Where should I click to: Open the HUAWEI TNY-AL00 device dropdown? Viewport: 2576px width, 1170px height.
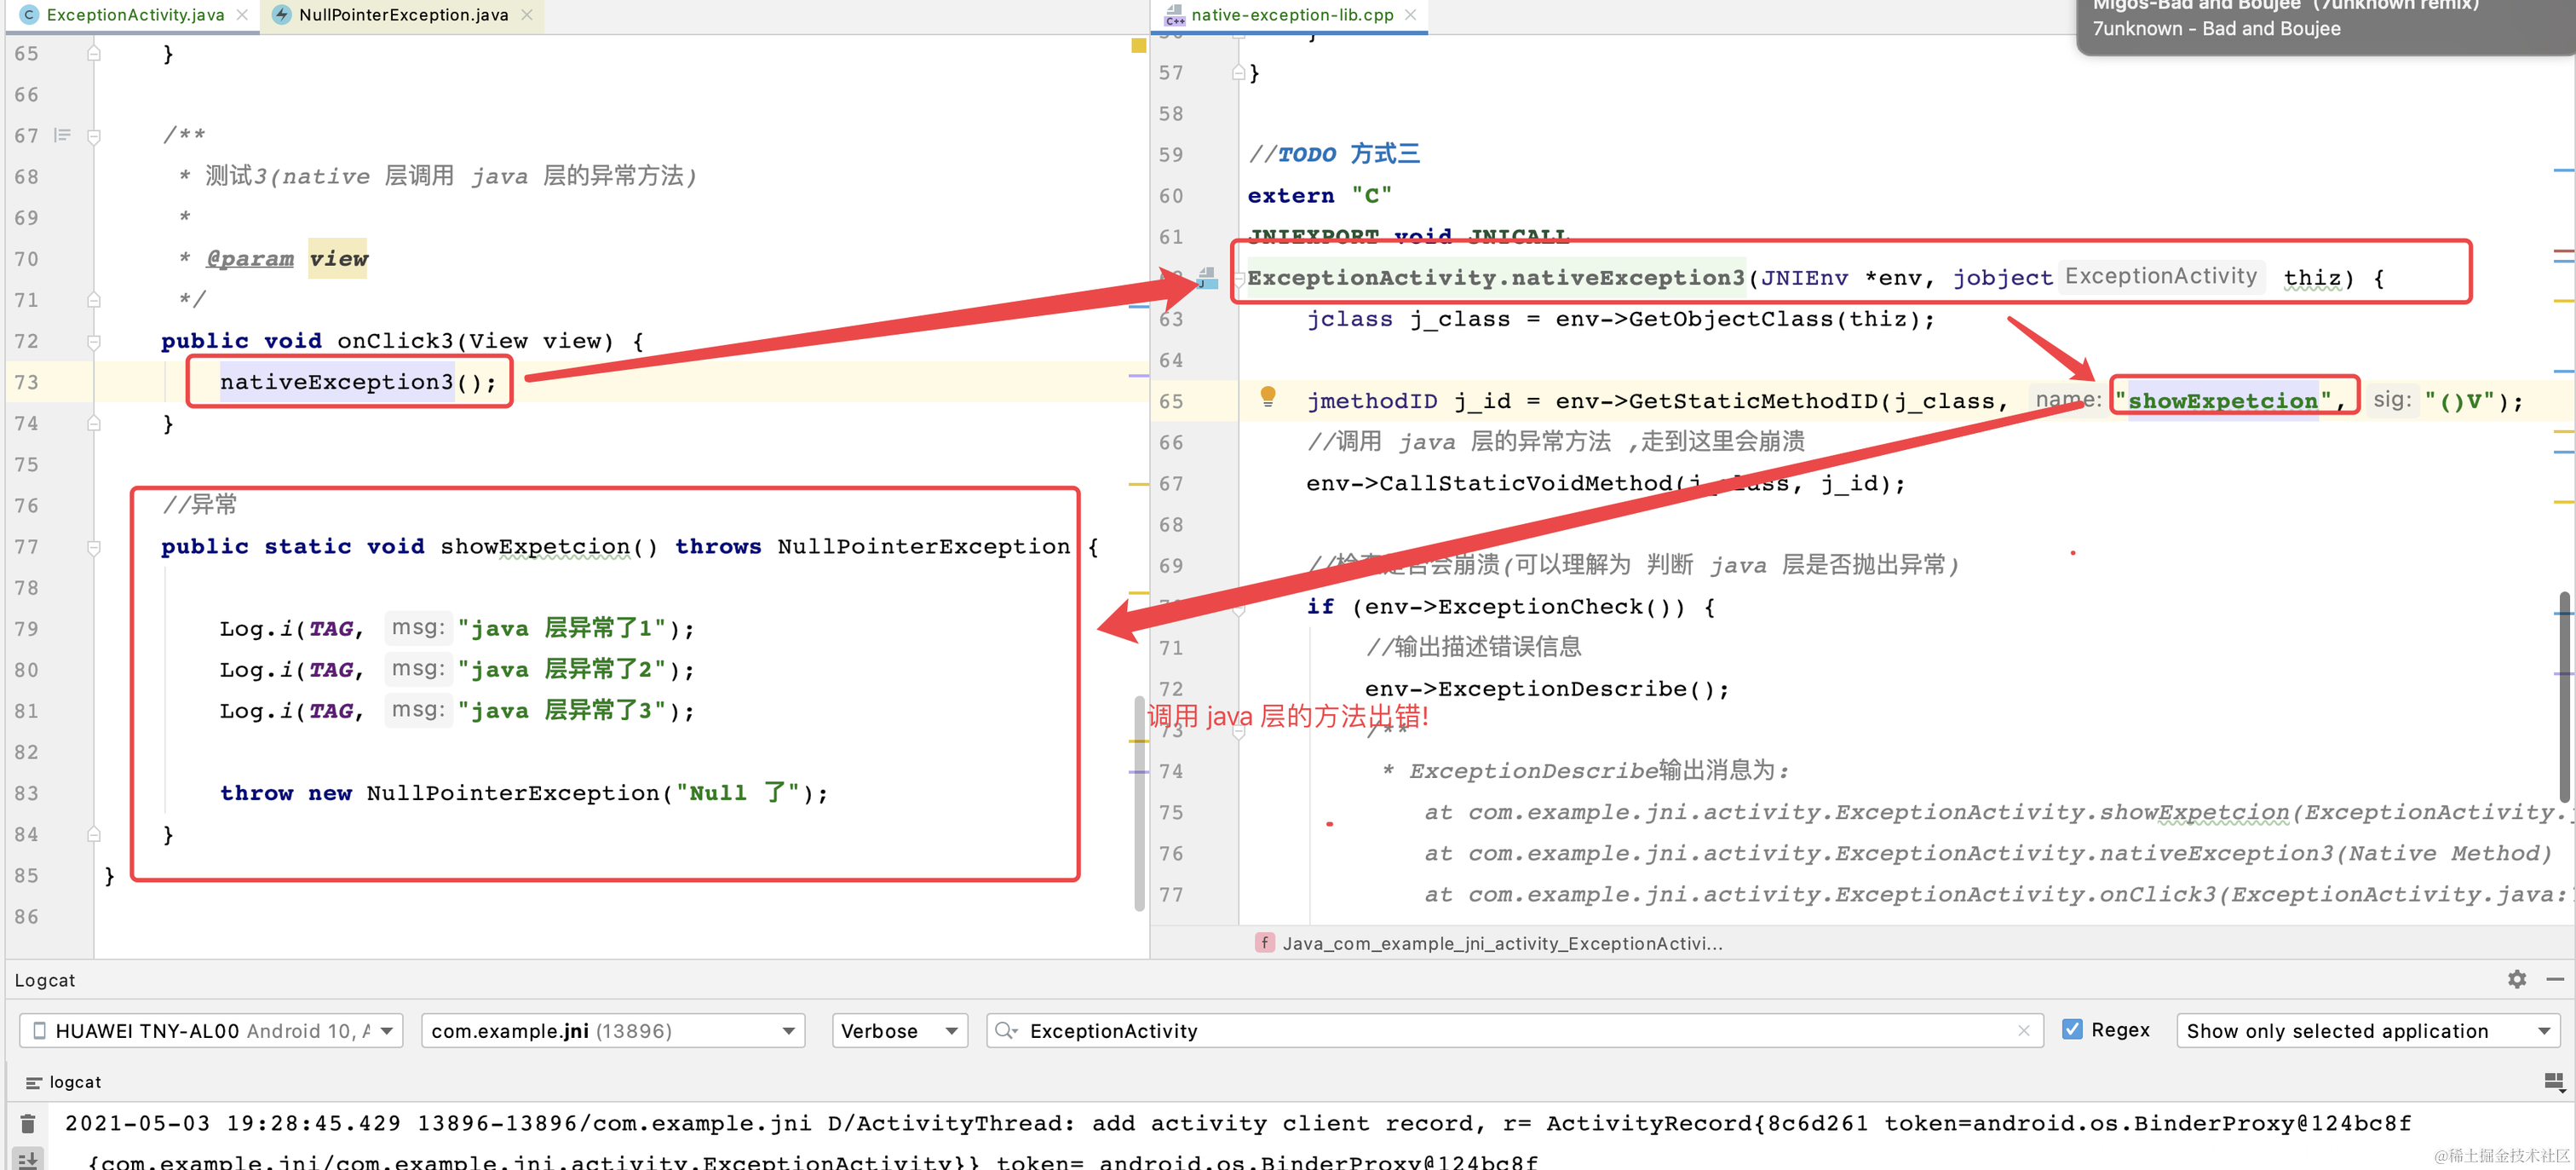[211, 1031]
